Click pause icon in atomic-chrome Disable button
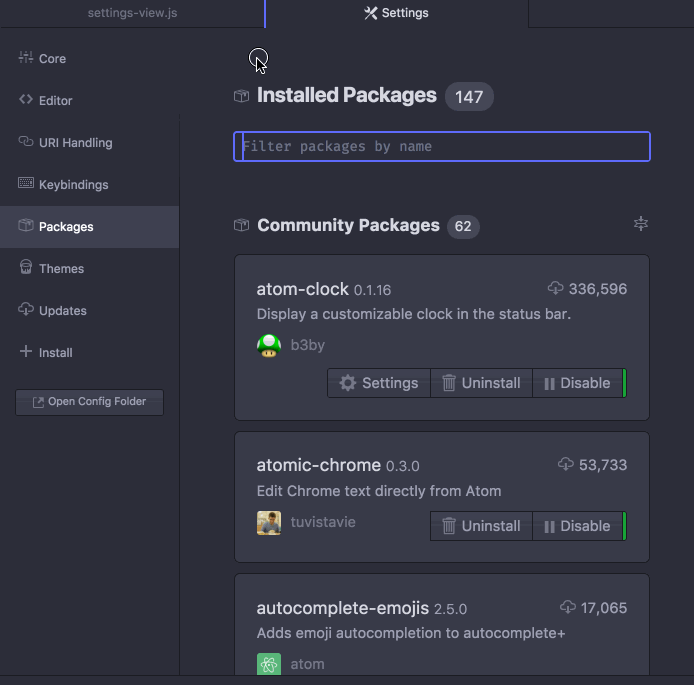The height and width of the screenshot is (685, 694). (x=549, y=527)
